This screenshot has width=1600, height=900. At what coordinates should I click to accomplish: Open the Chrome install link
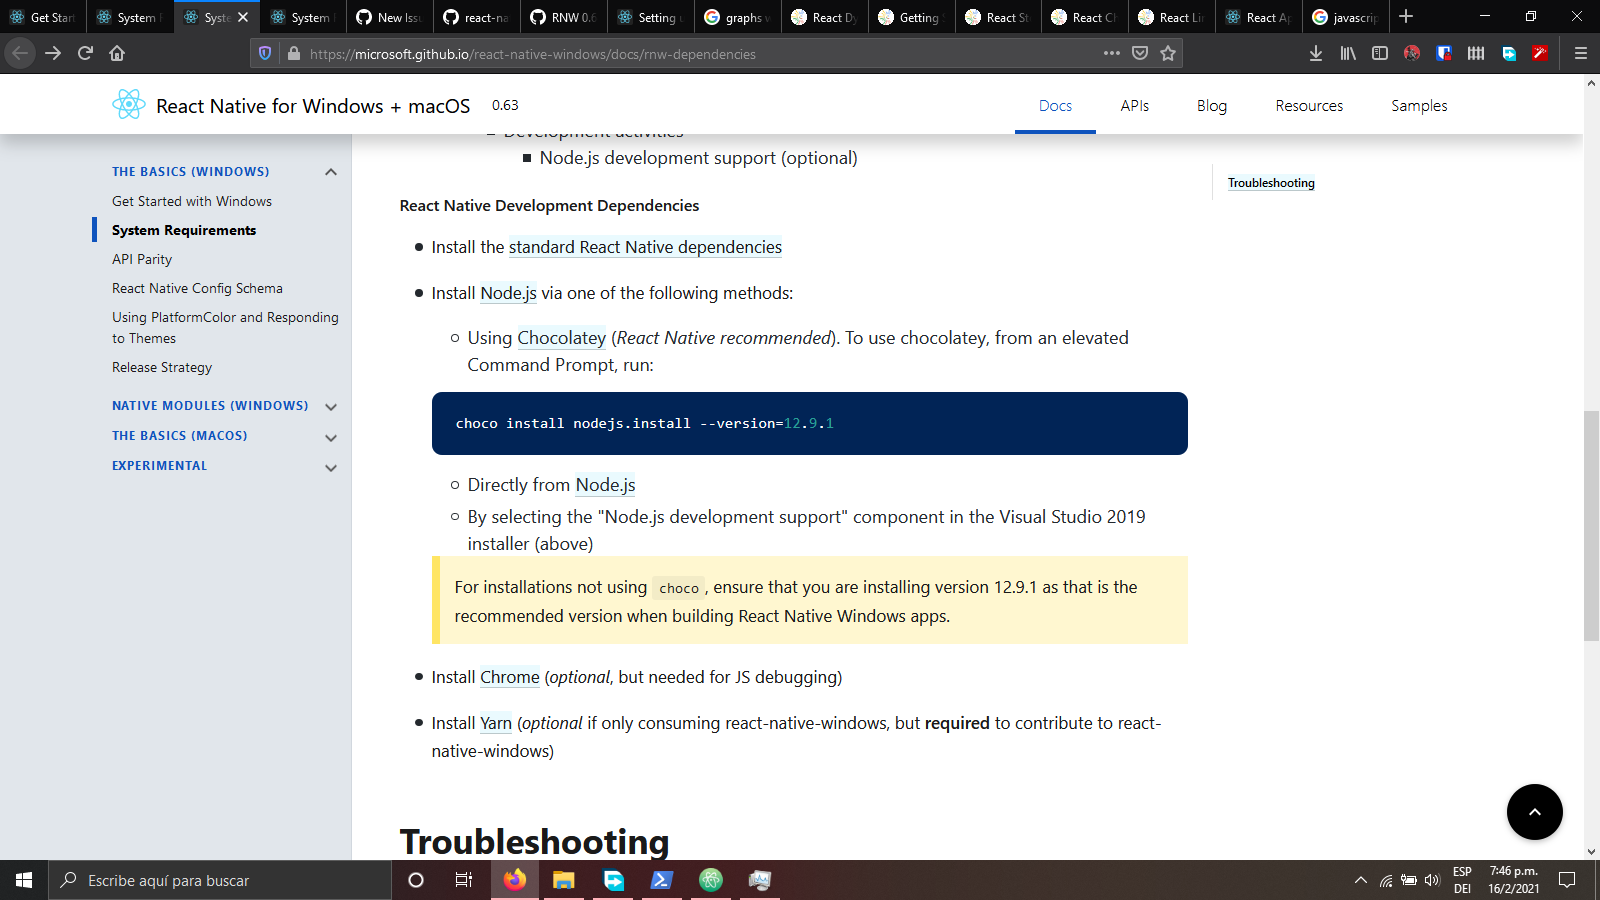510,677
